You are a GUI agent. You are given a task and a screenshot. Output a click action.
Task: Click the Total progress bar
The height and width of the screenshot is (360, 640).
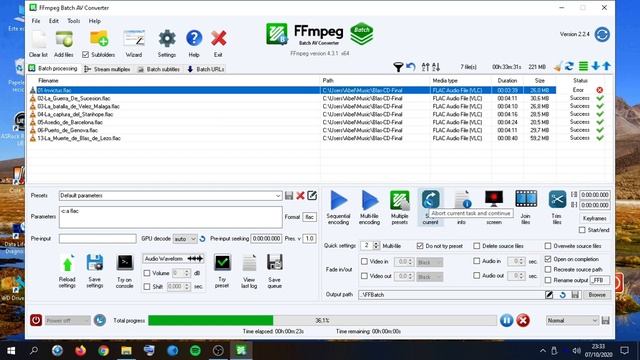pos(322,320)
